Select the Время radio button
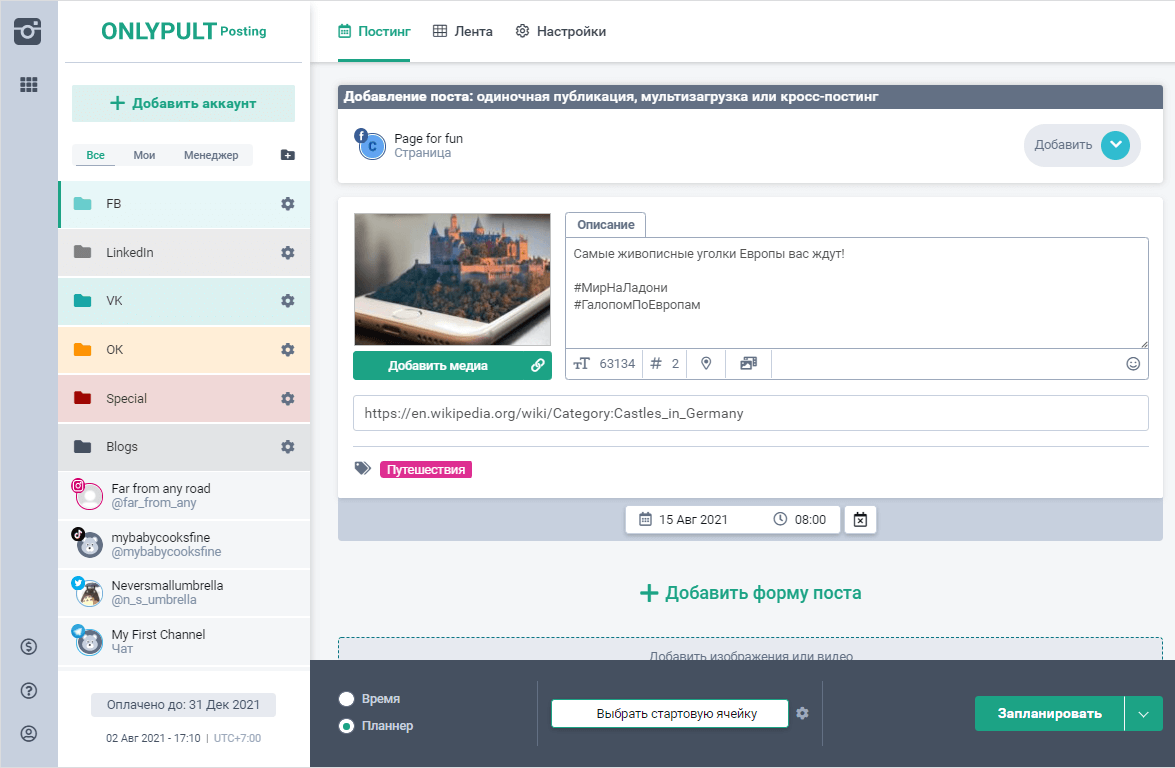Viewport: 1175px width, 768px height. (347, 699)
